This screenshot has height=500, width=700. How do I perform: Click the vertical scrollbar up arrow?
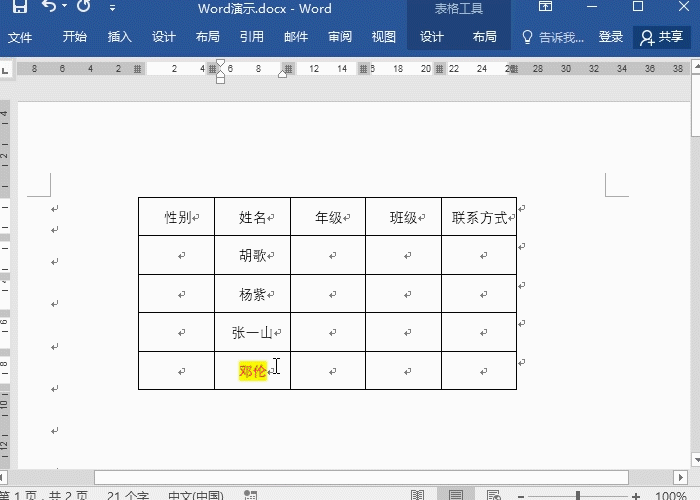click(696, 67)
